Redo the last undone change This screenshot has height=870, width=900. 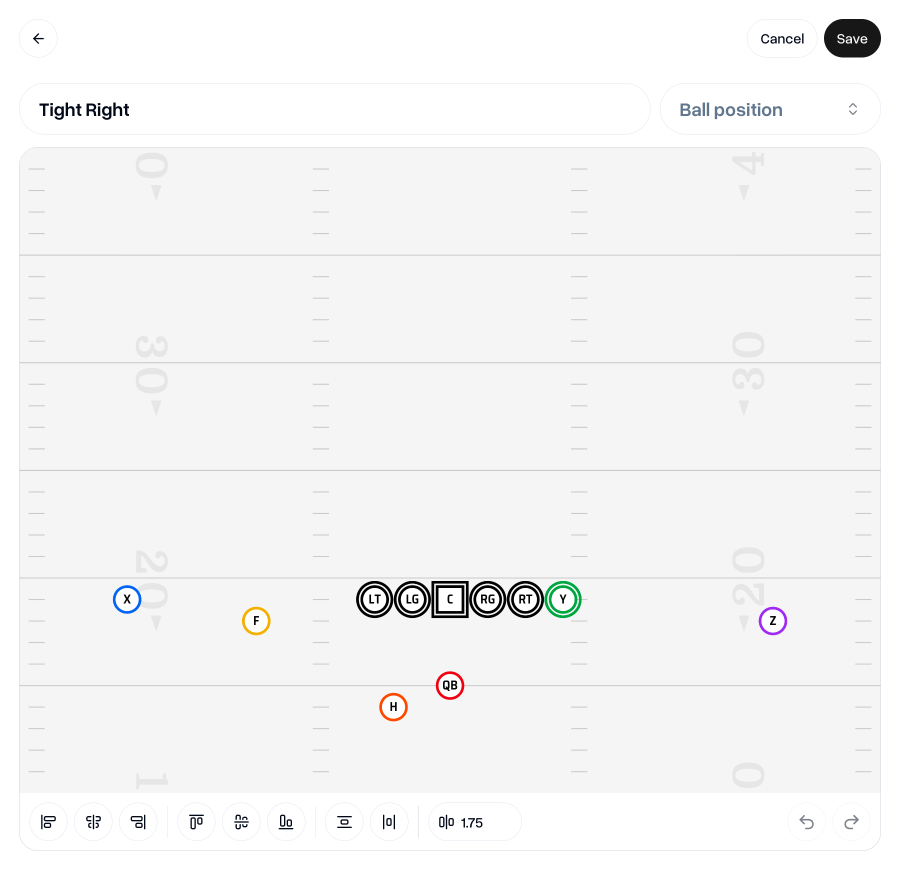(x=852, y=822)
